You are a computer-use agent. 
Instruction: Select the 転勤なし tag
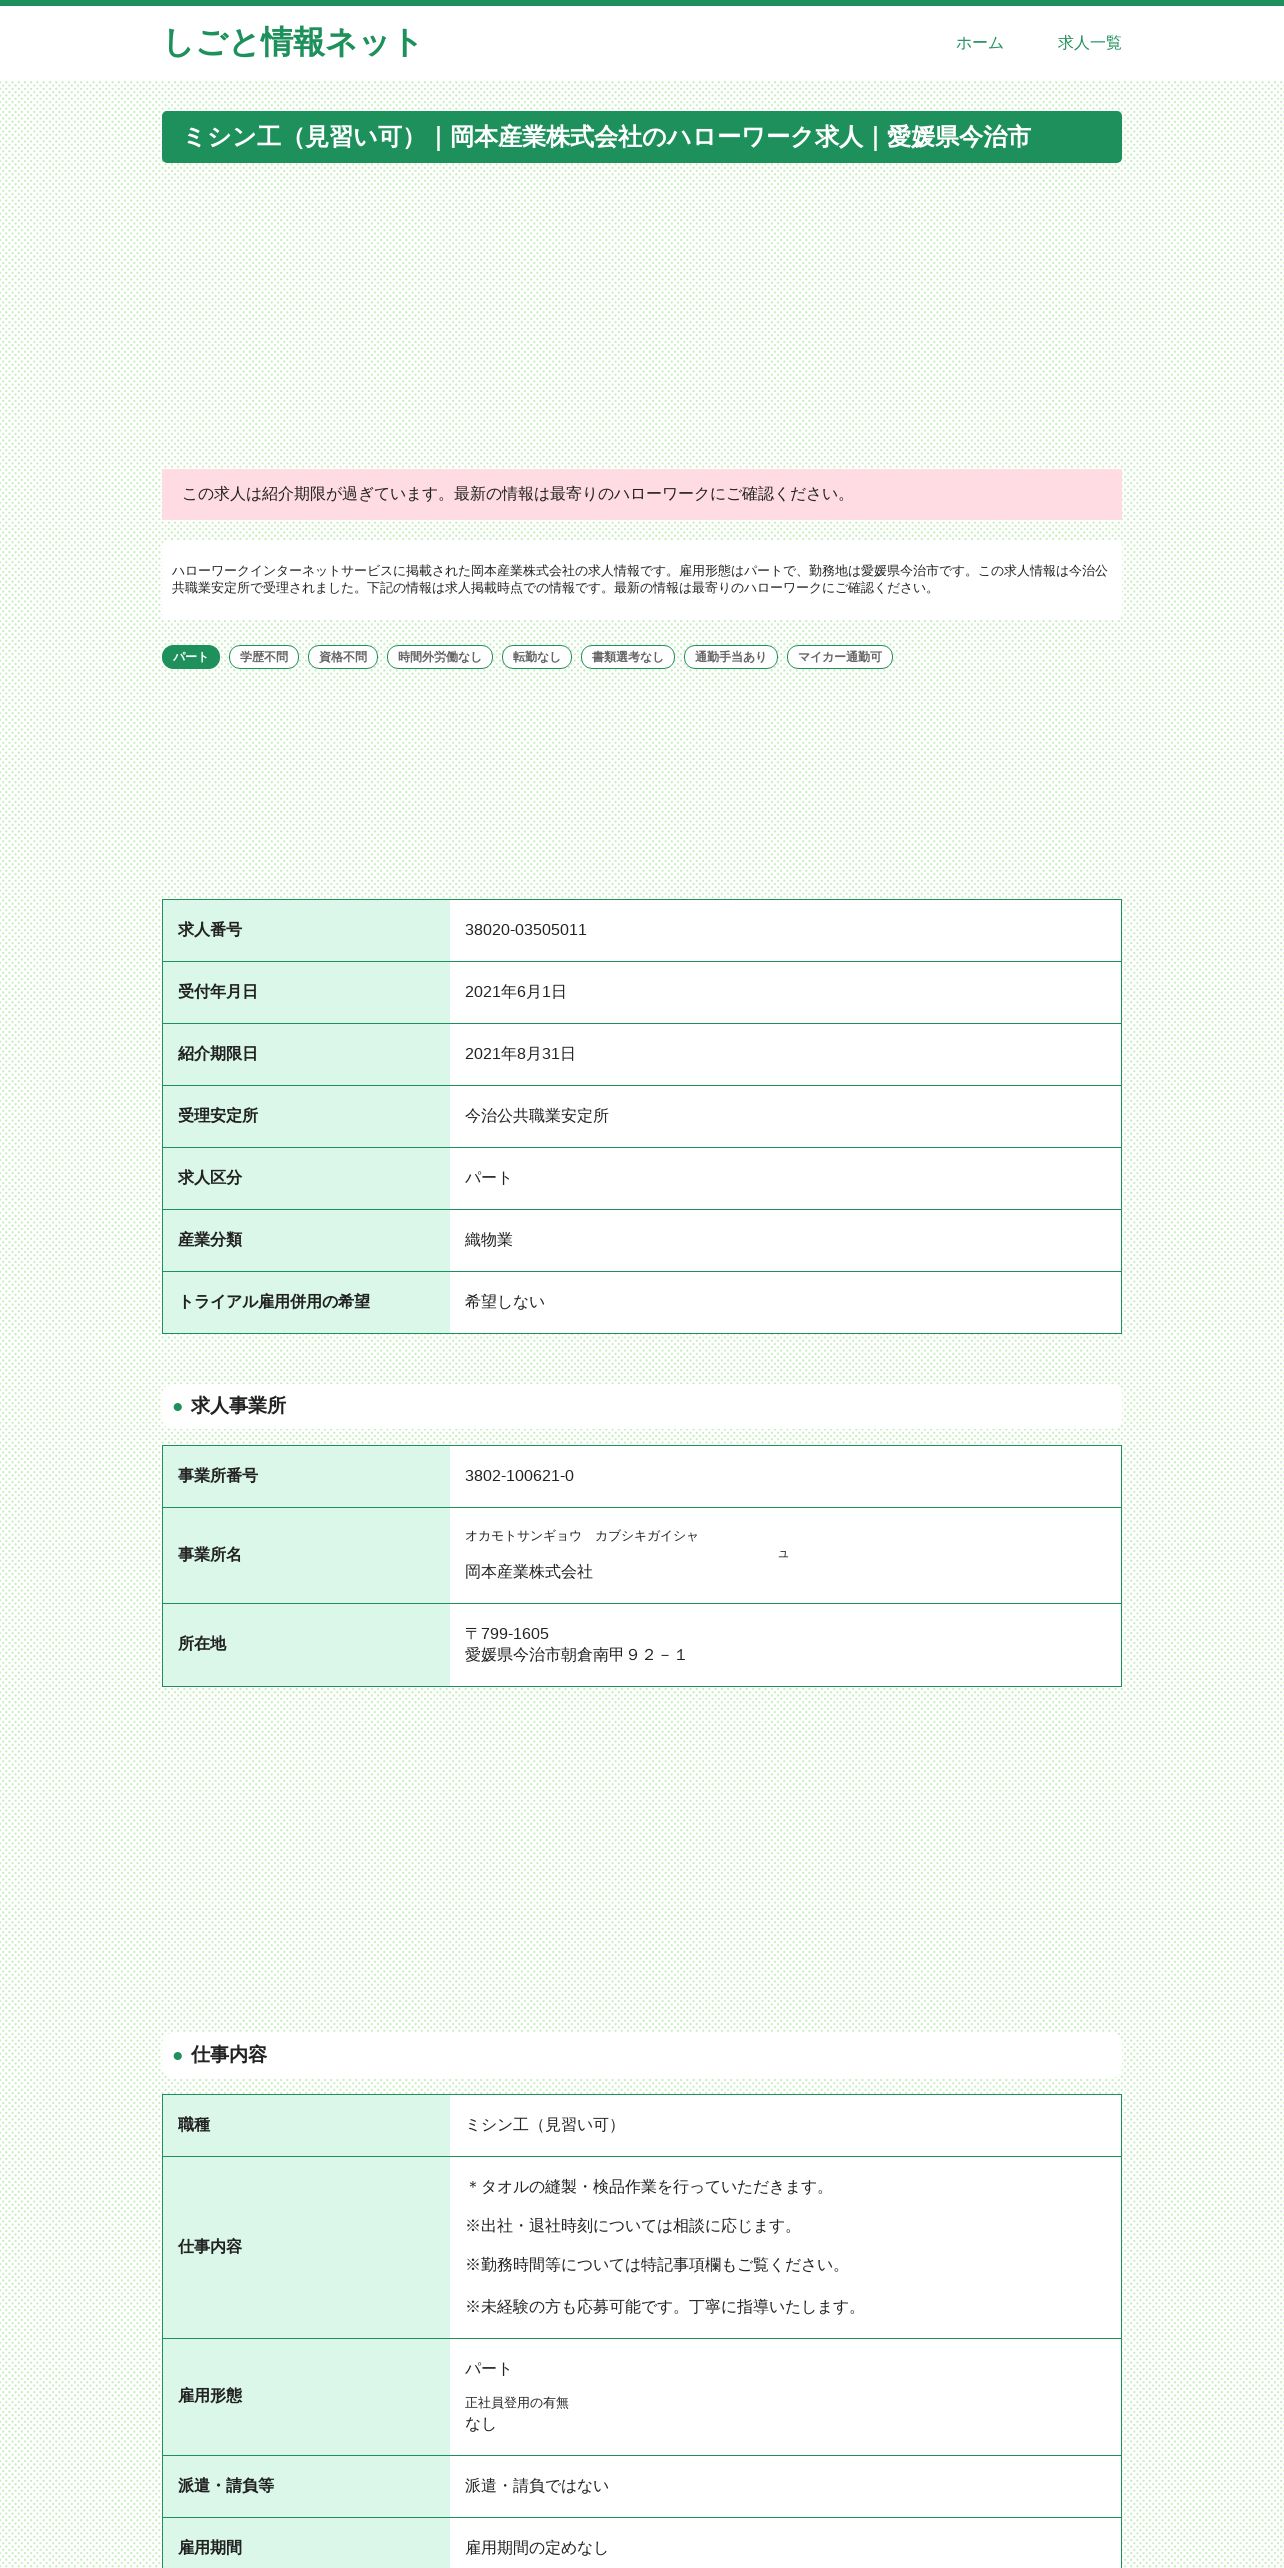(537, 657)
